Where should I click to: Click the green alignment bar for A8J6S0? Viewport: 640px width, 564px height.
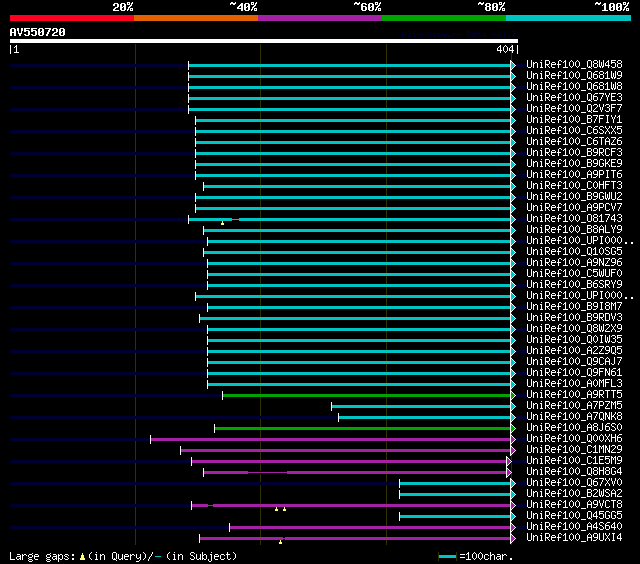(x=363, y=429)
